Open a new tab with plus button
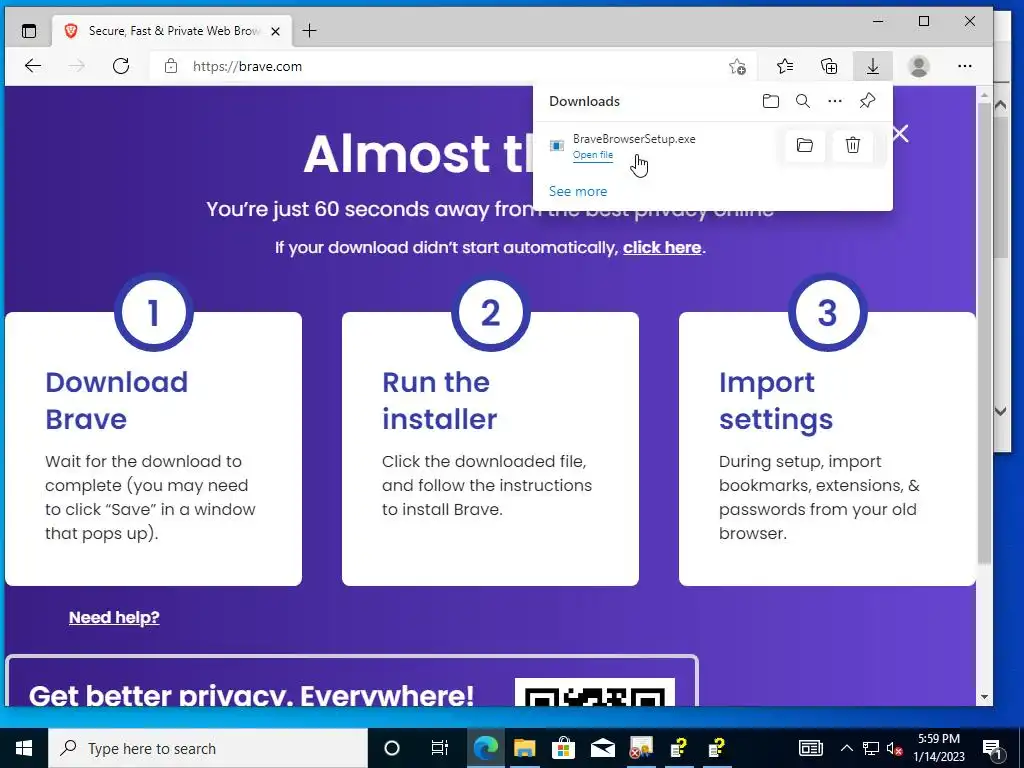Image resolution: width=1024 pixels, height=768 pixels. click(310, 30)
